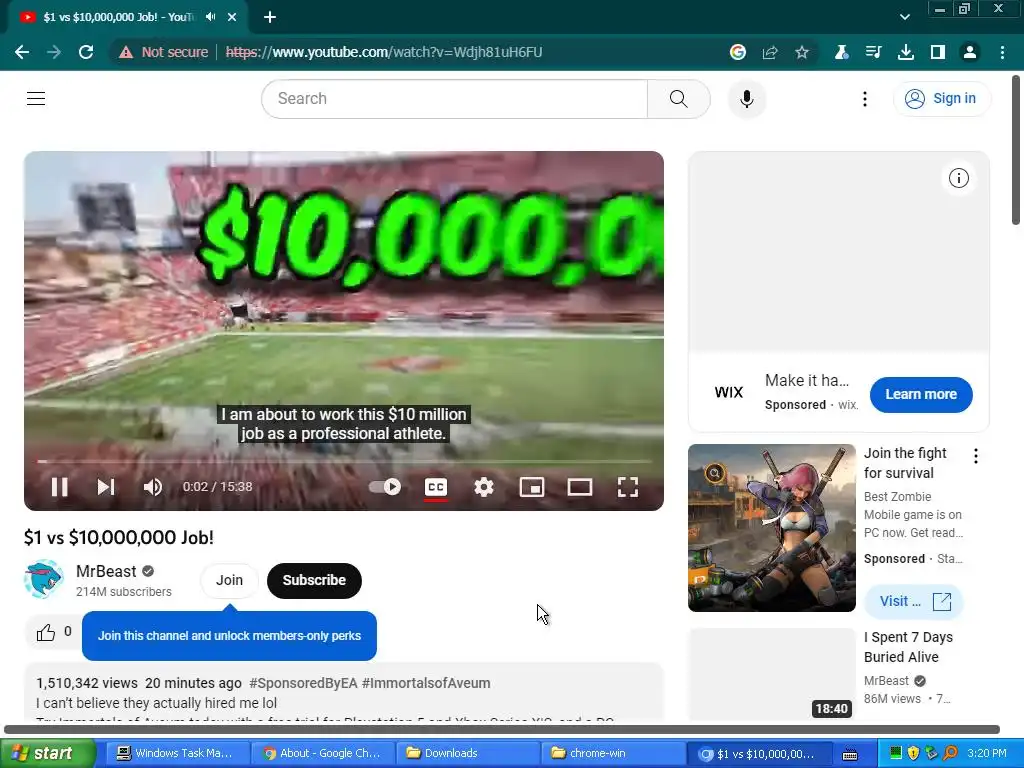This screenshot has height=768, width=1024.
Task: Pause the video playback
Action: click(x=59, y=487)
